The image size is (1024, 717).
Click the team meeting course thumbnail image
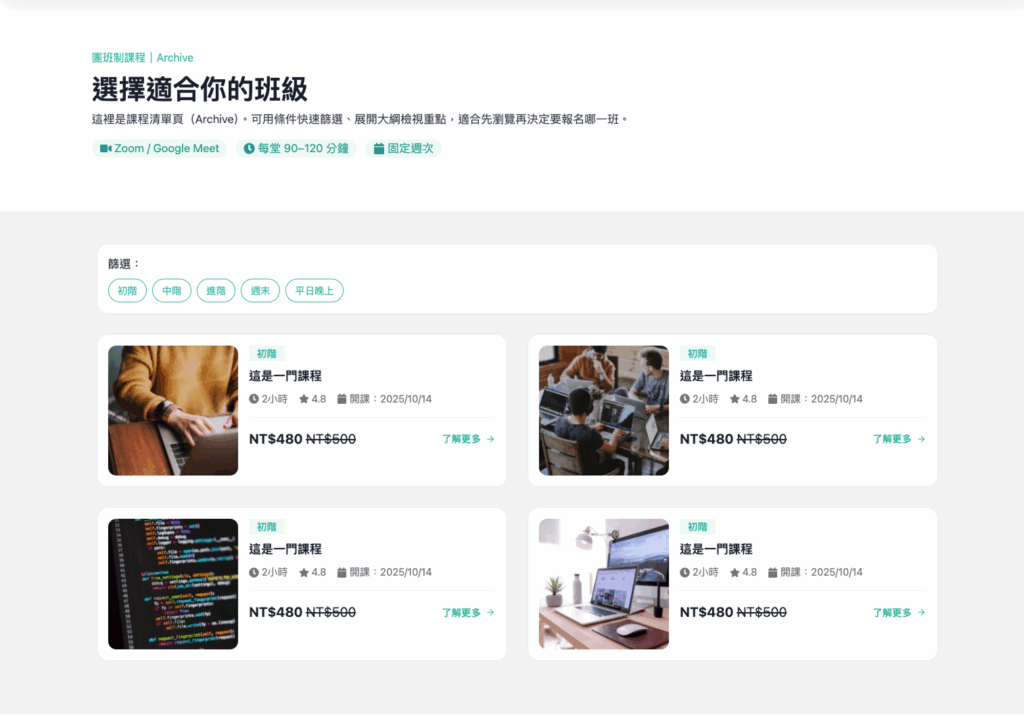(604, 410)
